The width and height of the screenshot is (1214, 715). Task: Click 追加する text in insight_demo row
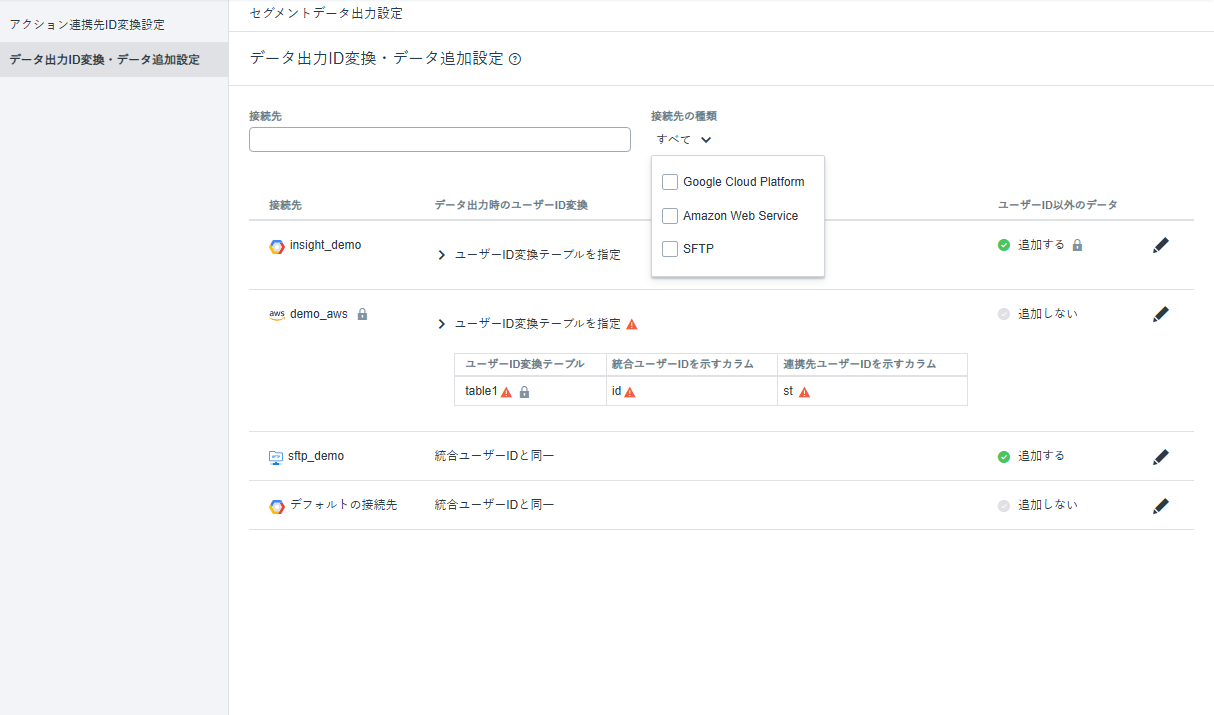point(1041,245)
